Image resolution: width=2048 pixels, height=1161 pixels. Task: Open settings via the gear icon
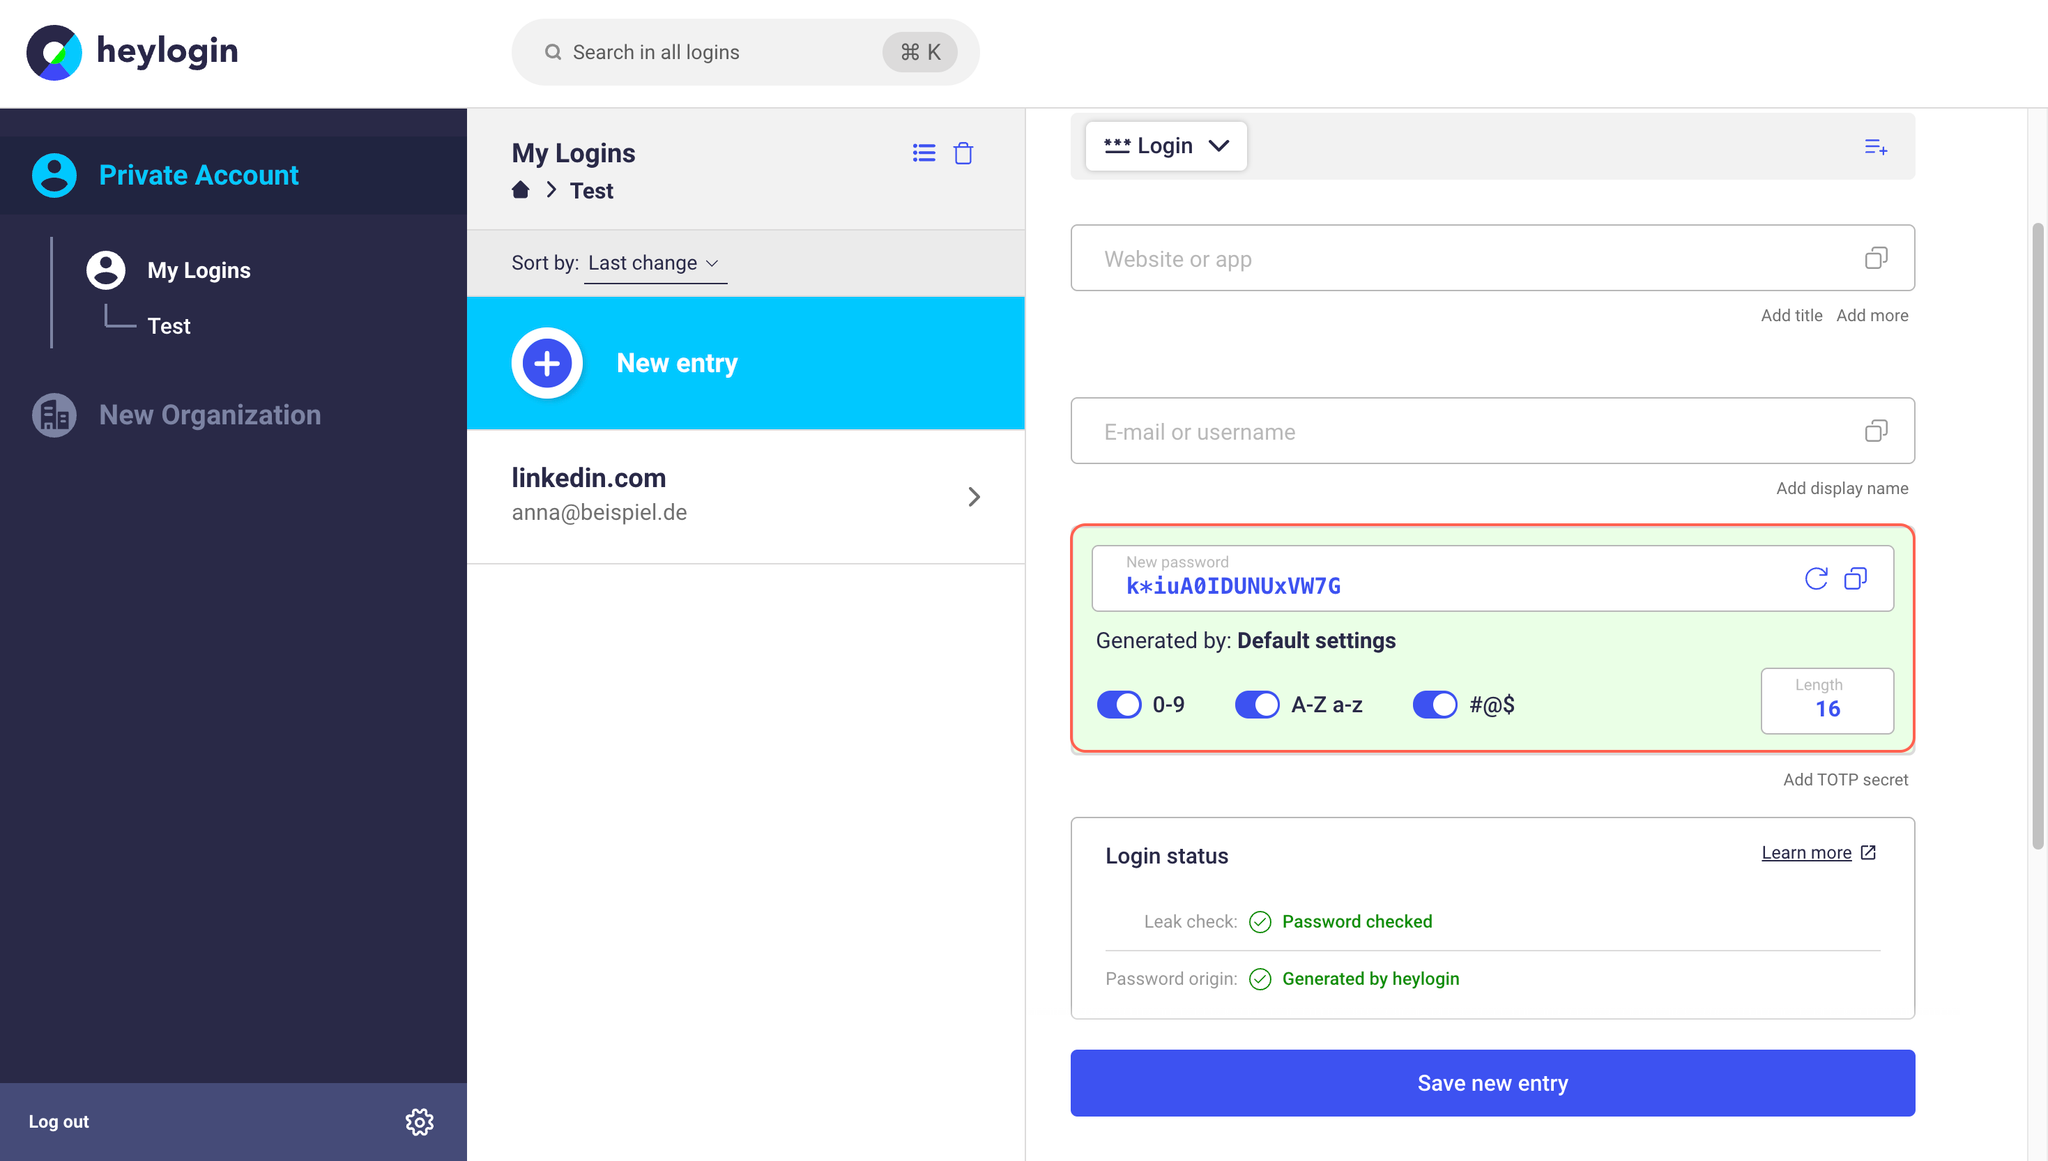point(420,1121)
